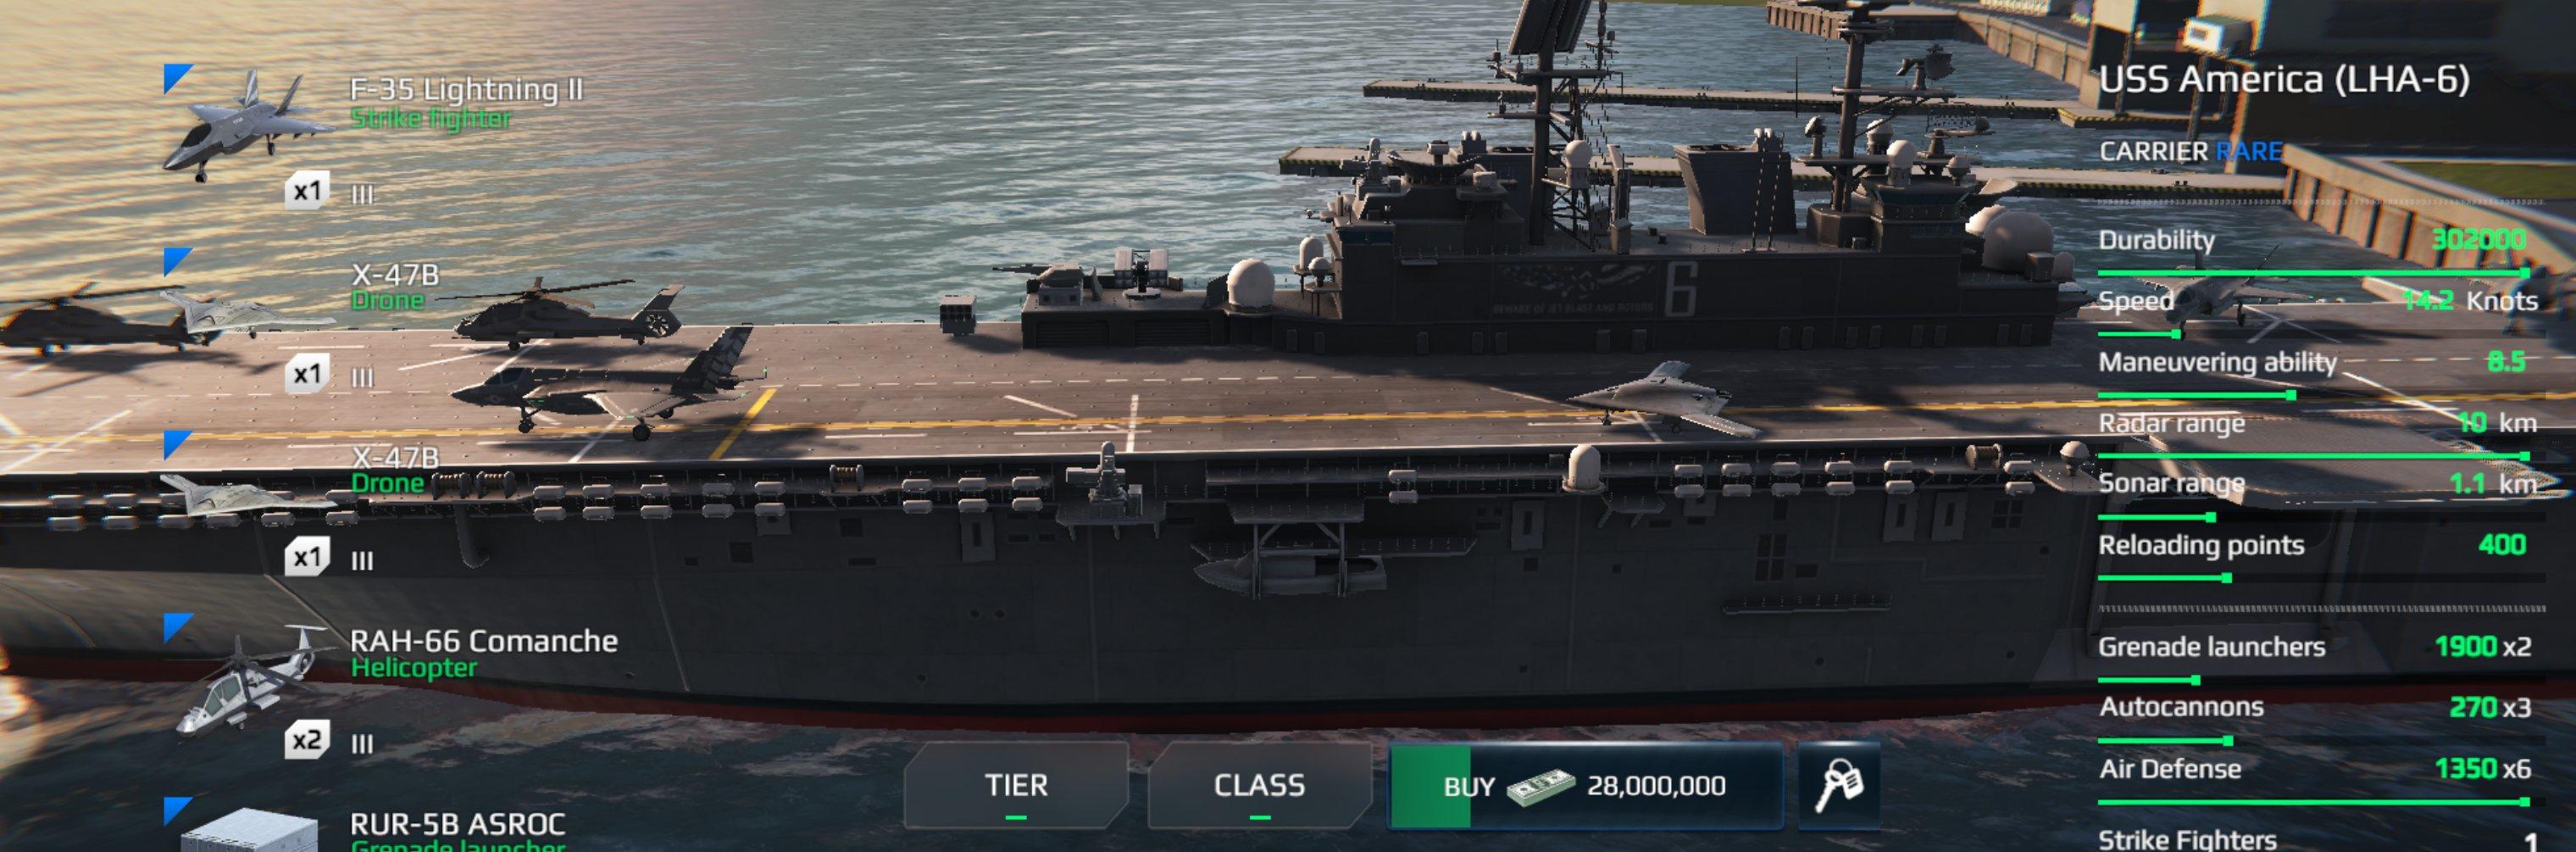This screenshot has width=2576, height=852.
Task: Click the USS America (LHA-6) title
Action: pyautogui.click(x=2284, y=80)
